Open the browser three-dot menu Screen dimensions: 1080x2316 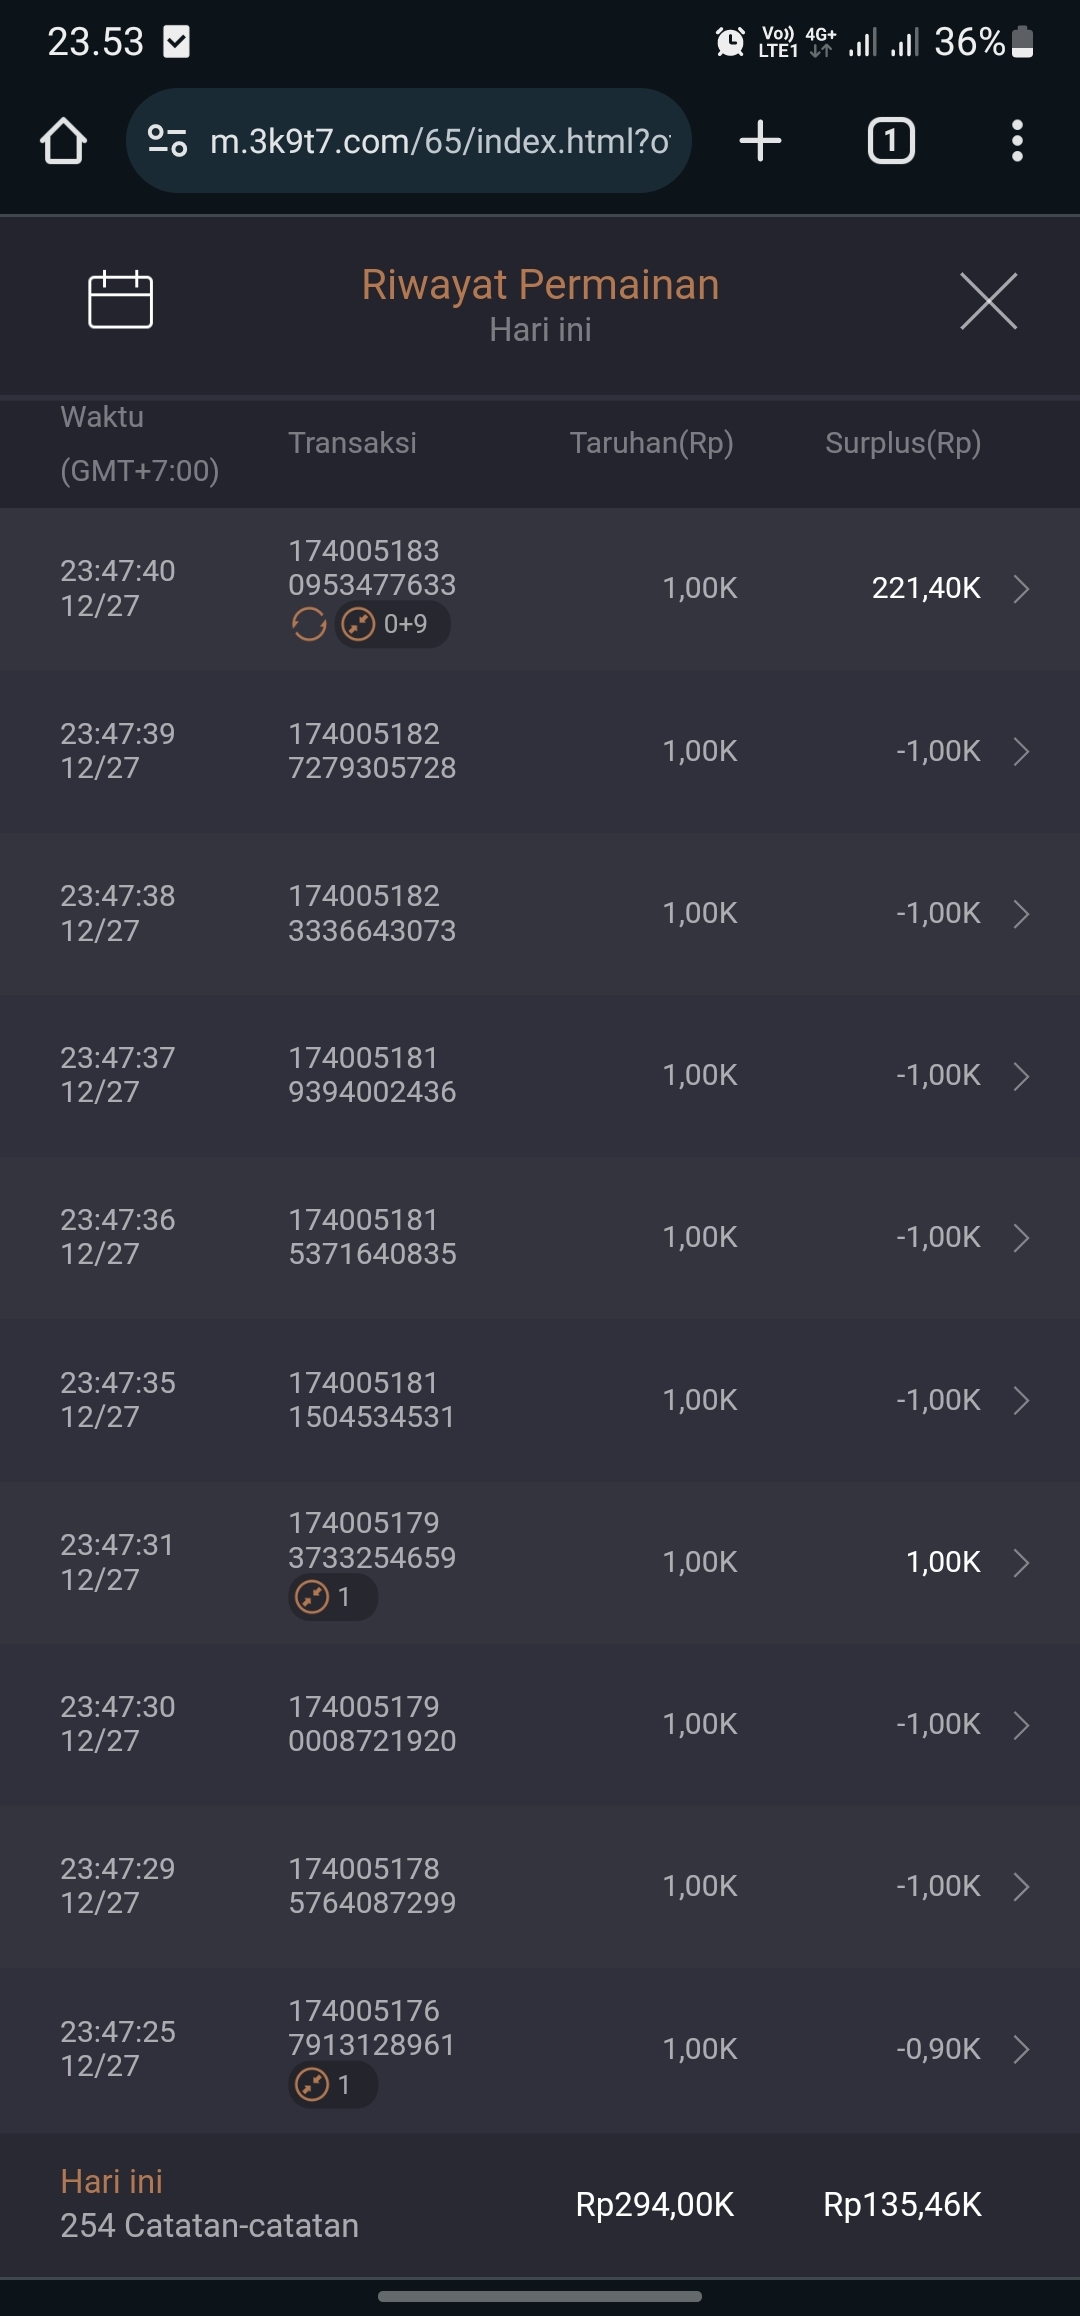(x=1017, y=141)
